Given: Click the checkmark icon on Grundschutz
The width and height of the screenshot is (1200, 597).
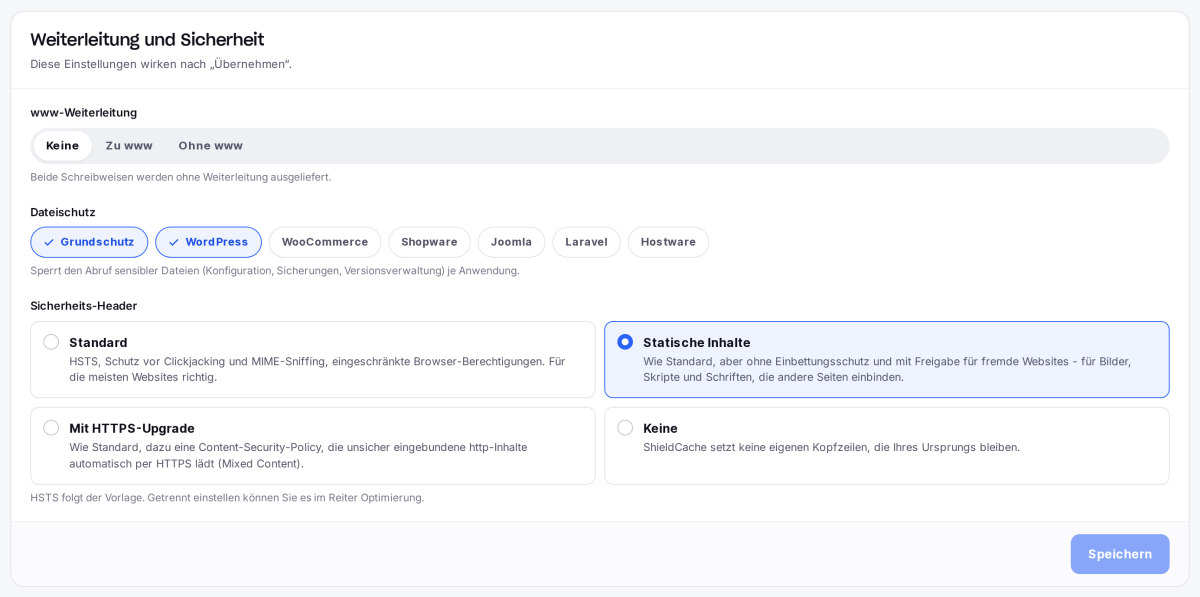Looking at the screenshot, I should pyautogui.click(x=49, y=242).
